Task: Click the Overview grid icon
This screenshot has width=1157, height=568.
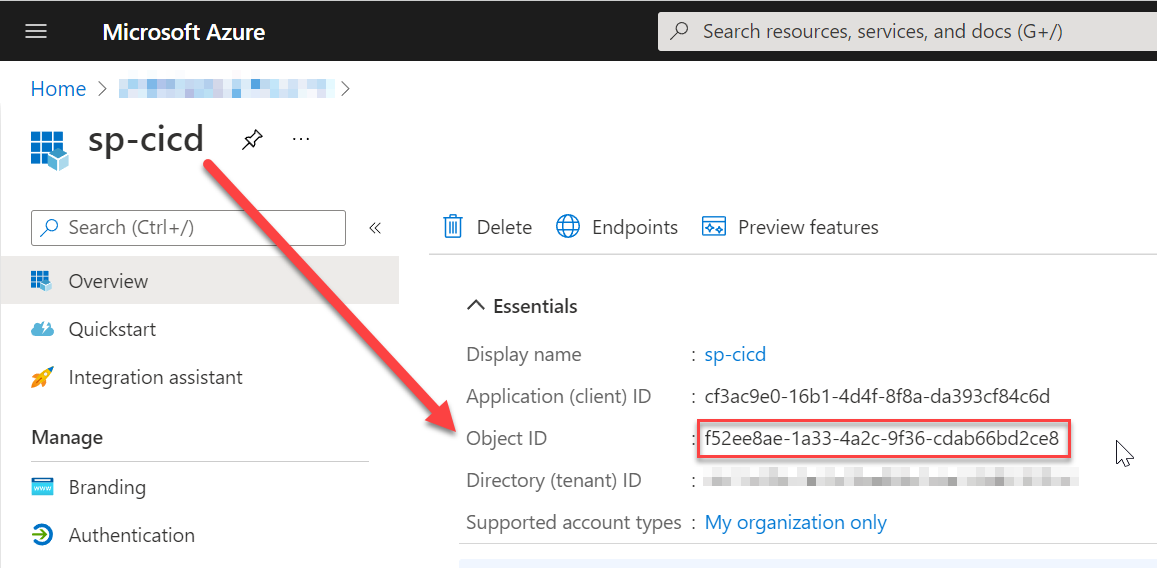Action: pos(41,280)
